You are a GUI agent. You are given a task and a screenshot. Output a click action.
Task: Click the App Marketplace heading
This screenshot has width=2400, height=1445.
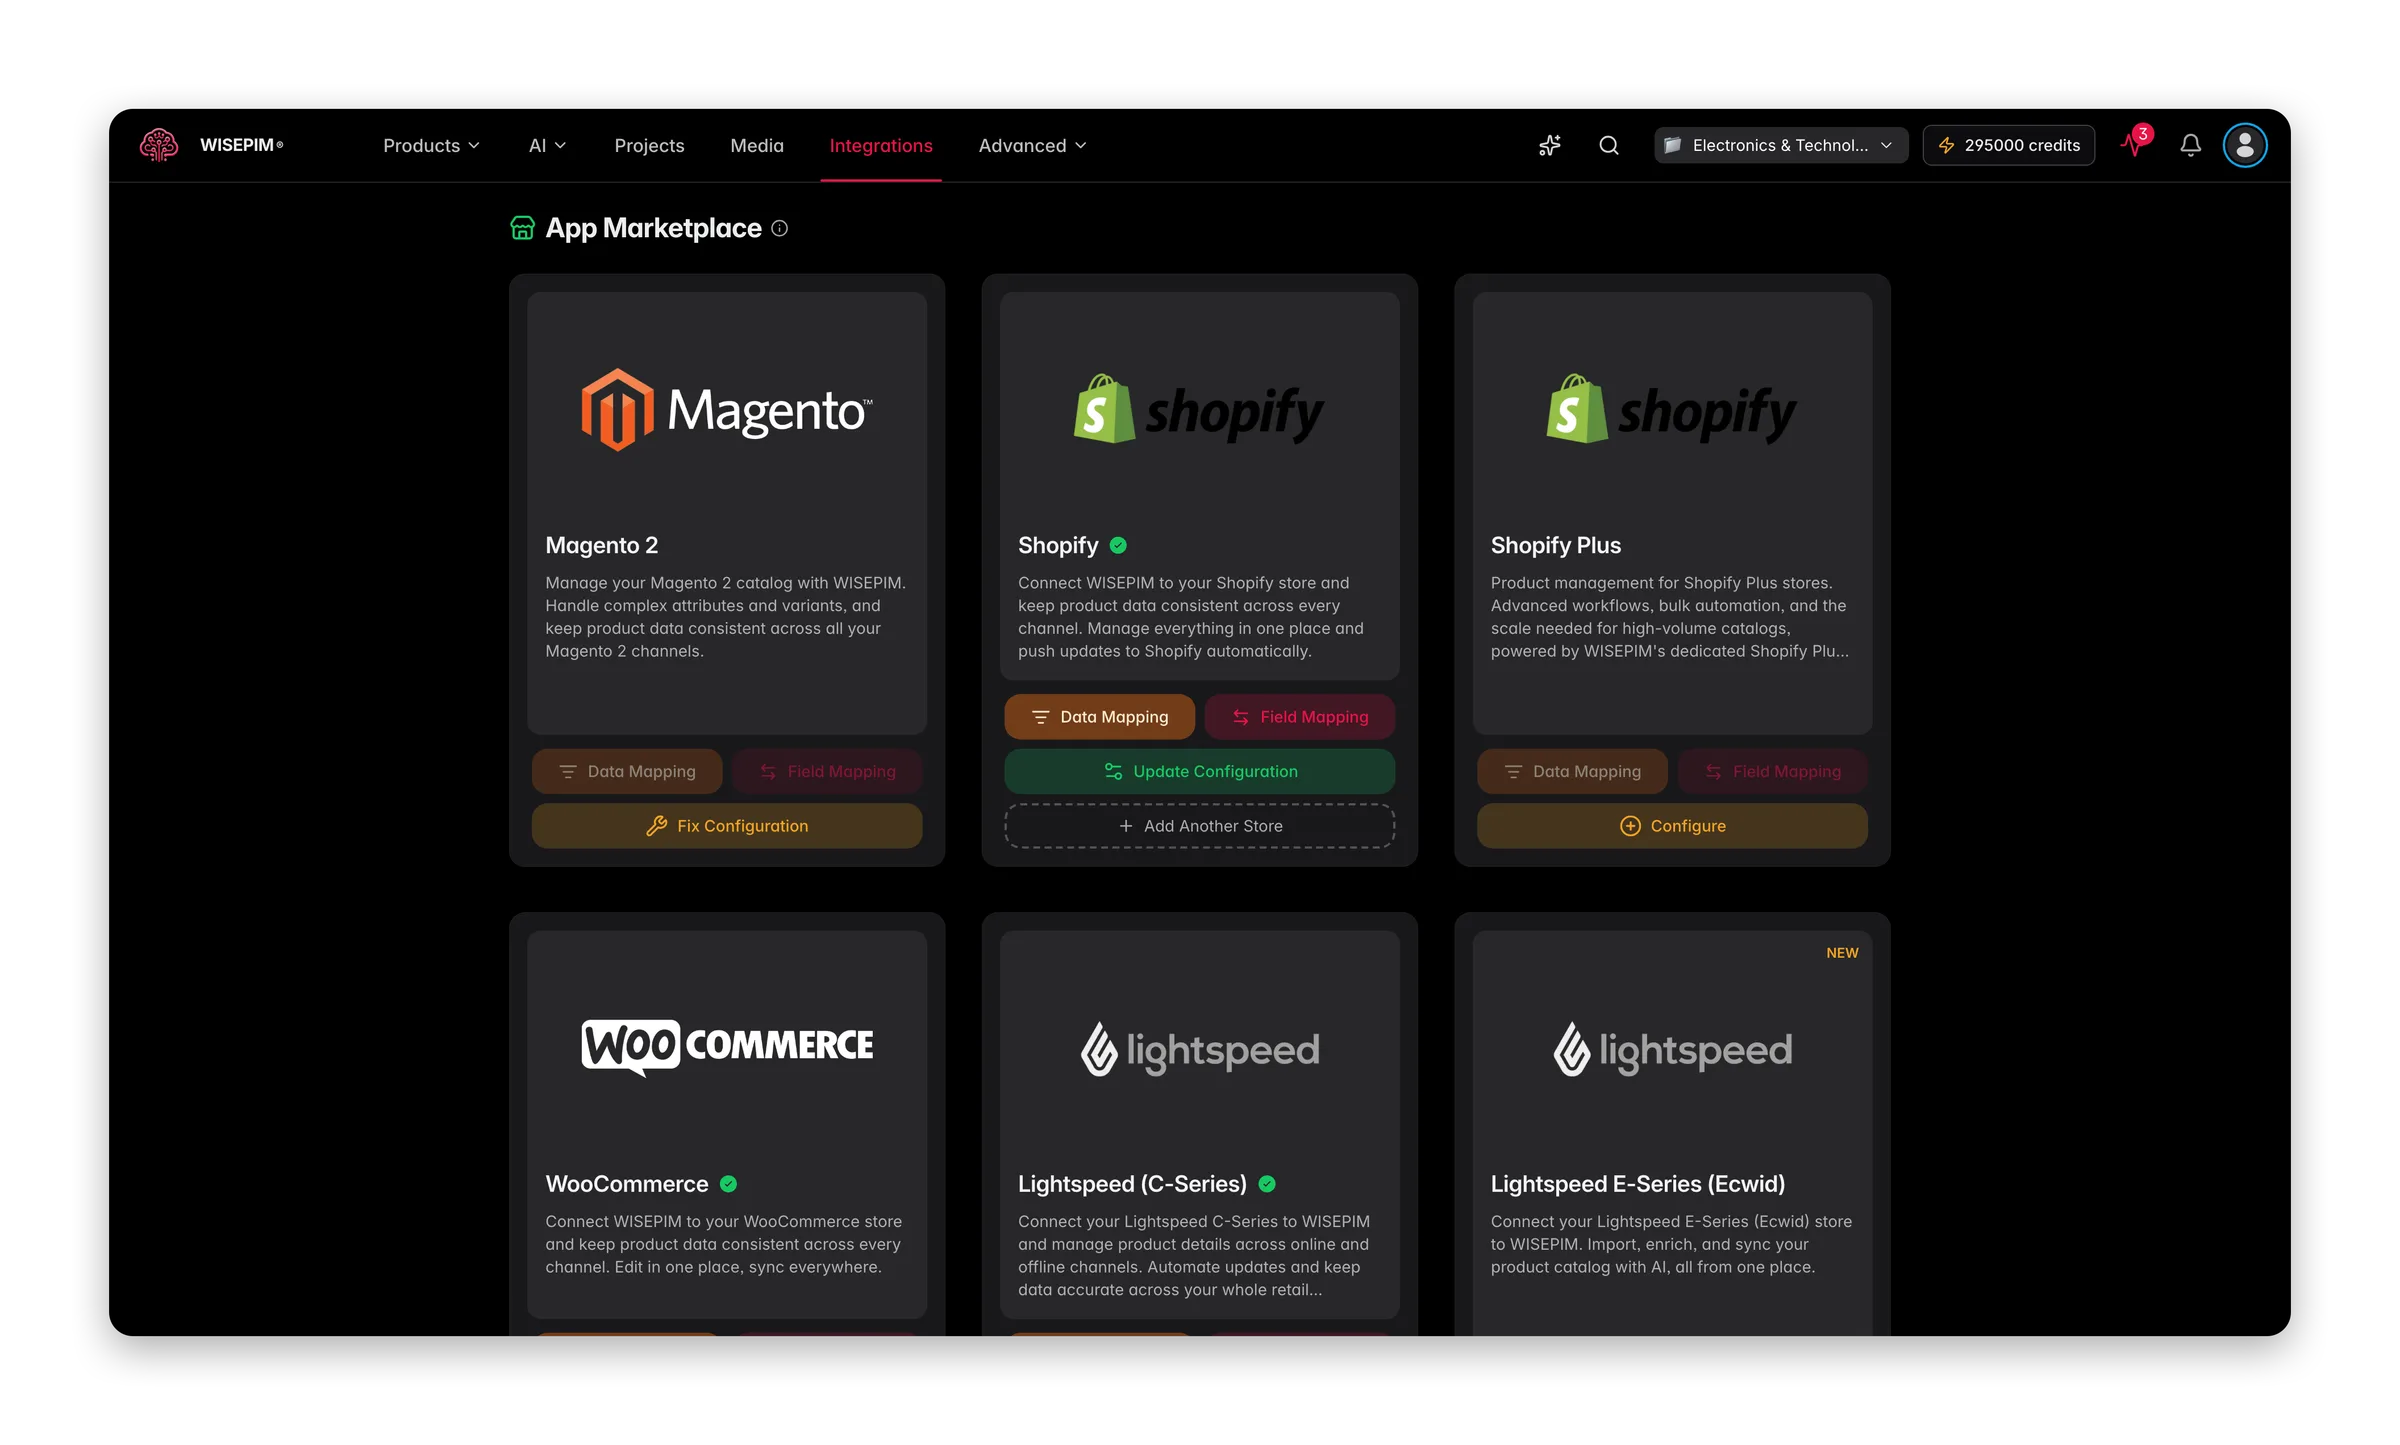[x=654, y=228]
